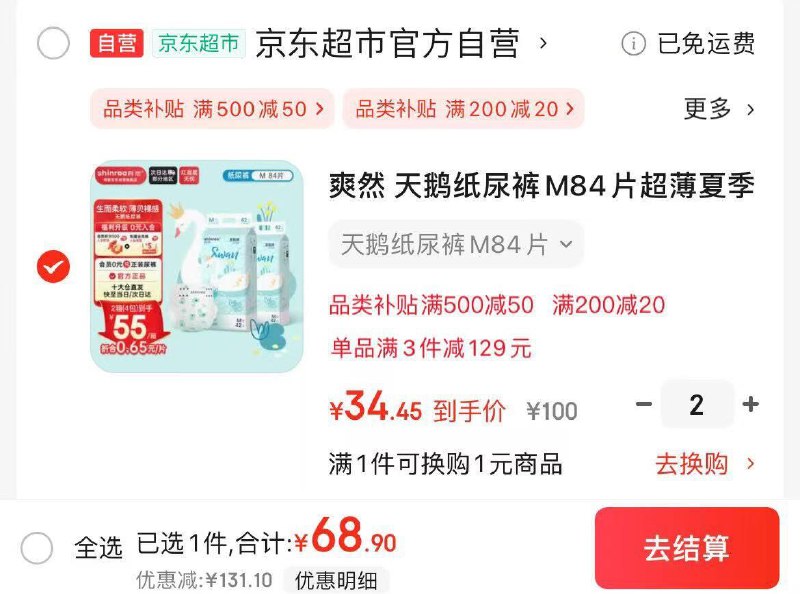Uncheck the selected diaper product
The height and width of the screenshot is (594, 800).
(54, 266)
